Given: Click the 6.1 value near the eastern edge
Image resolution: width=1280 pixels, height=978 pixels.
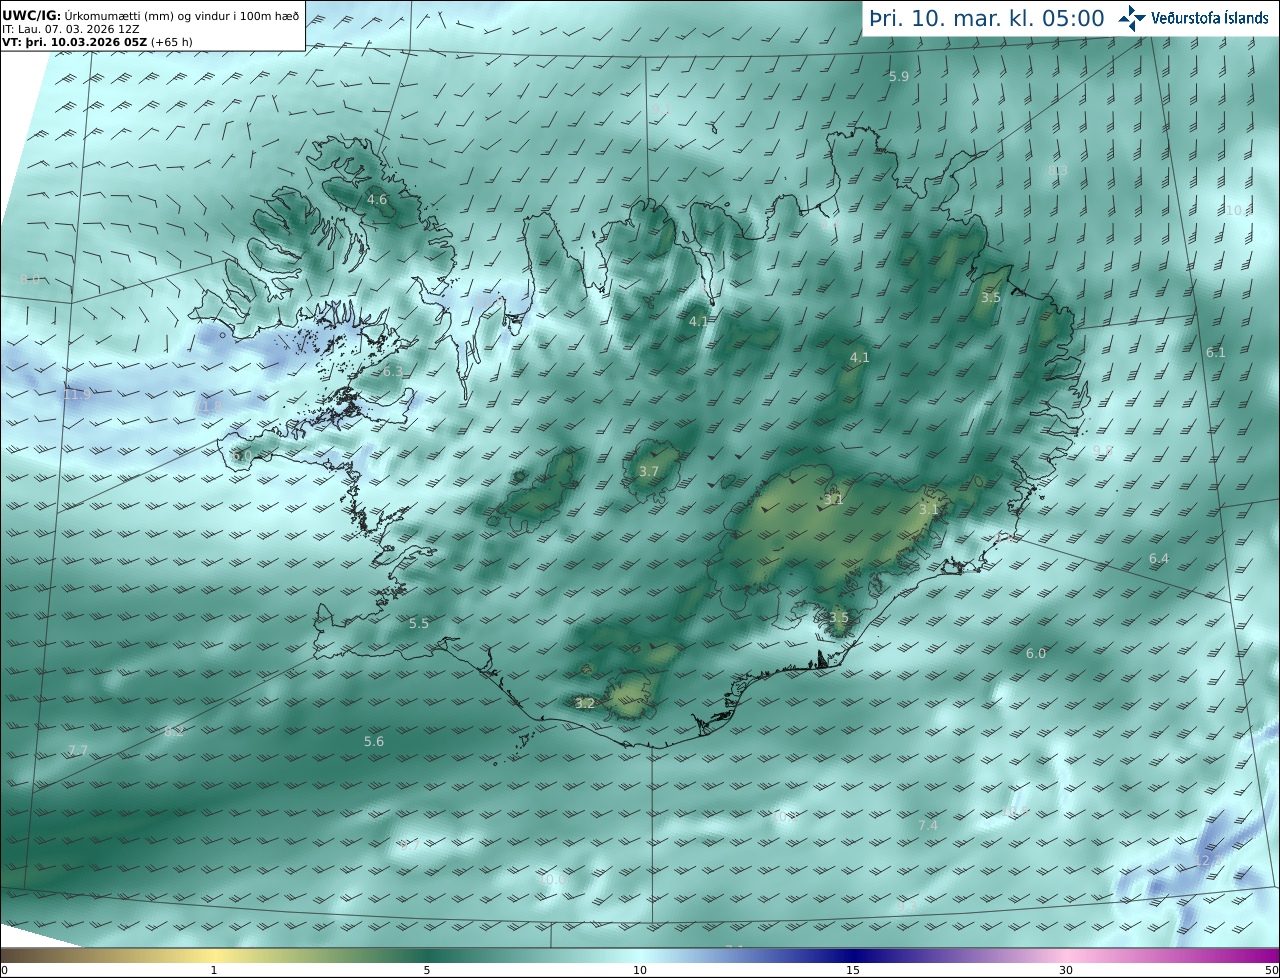Looking at the screenshot, I should point(1216,353).
